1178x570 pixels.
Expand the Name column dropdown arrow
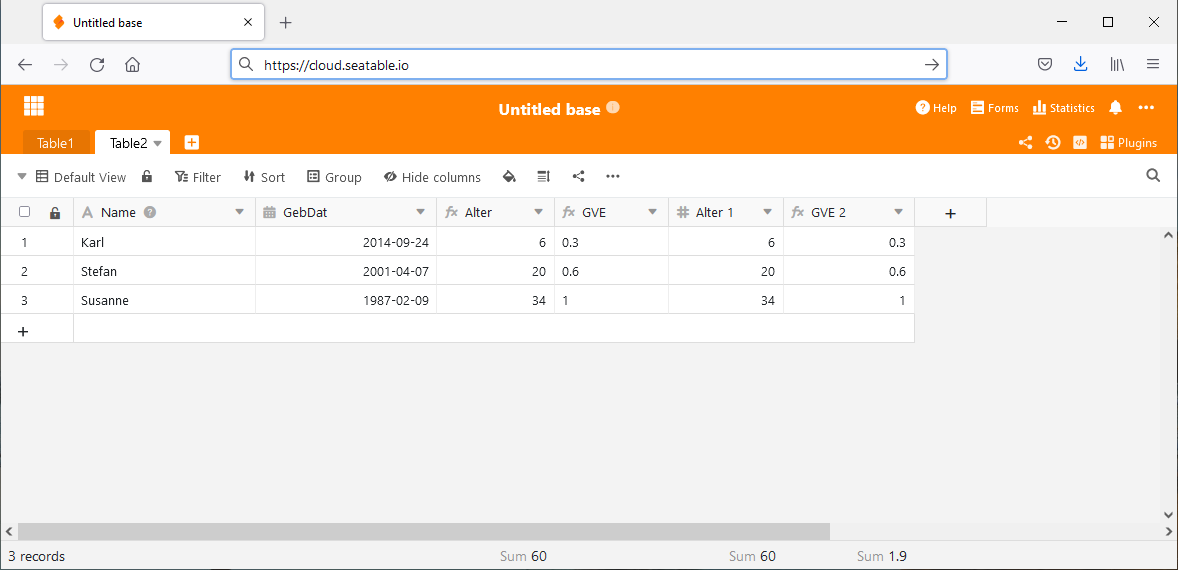(x=239, y=212)
